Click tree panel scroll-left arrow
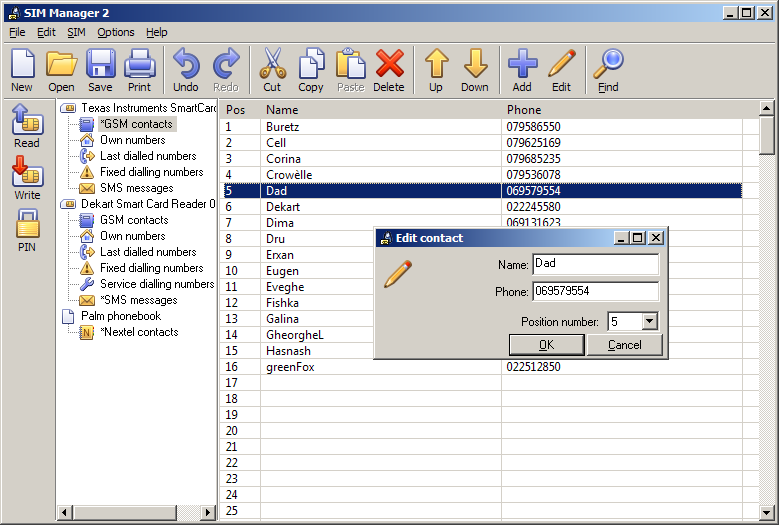 click(65, 512)
